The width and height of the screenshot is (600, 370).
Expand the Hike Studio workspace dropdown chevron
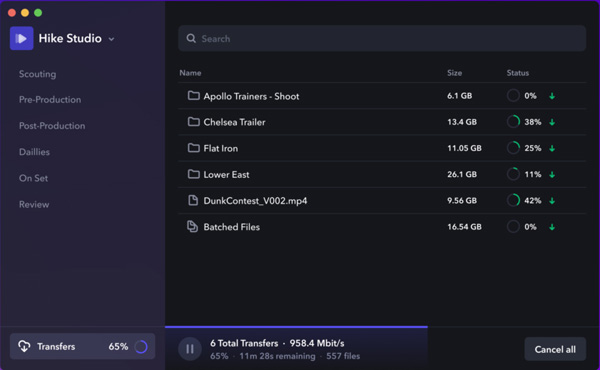[x=111, y=39]
